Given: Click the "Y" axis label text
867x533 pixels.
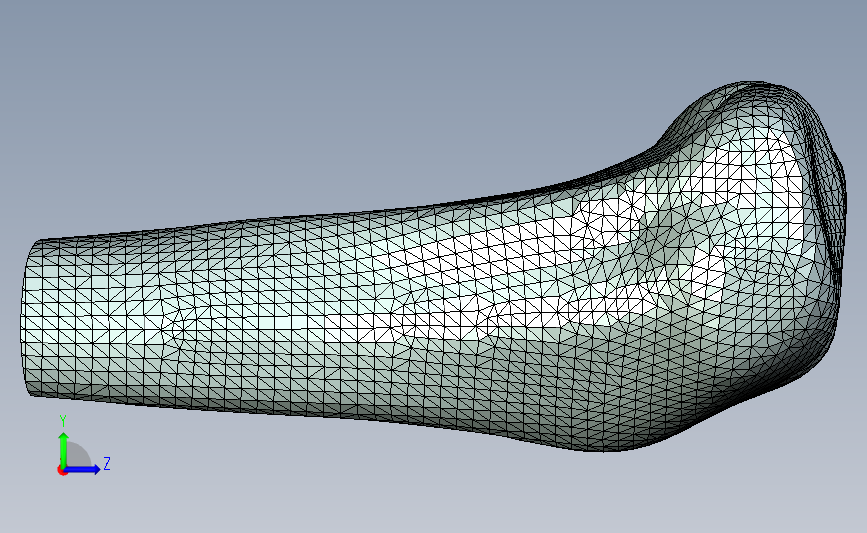Looking at the screenshot, I should tap(63, 422).
